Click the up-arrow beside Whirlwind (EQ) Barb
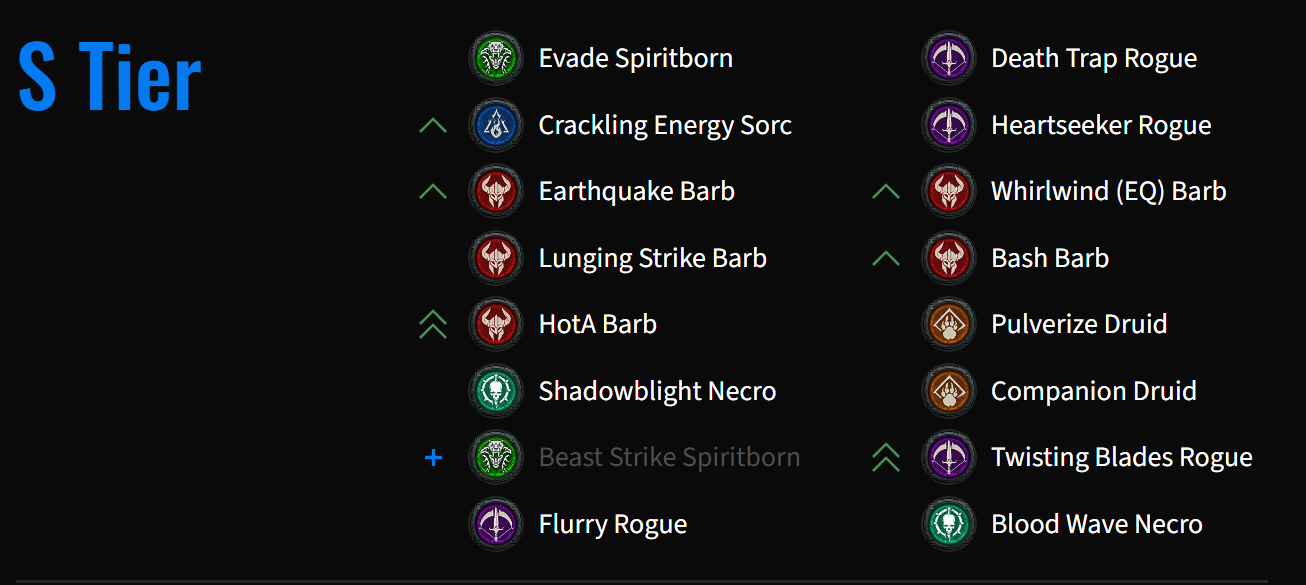Screen dimensions: 1306x585 (x=886, y=191)
